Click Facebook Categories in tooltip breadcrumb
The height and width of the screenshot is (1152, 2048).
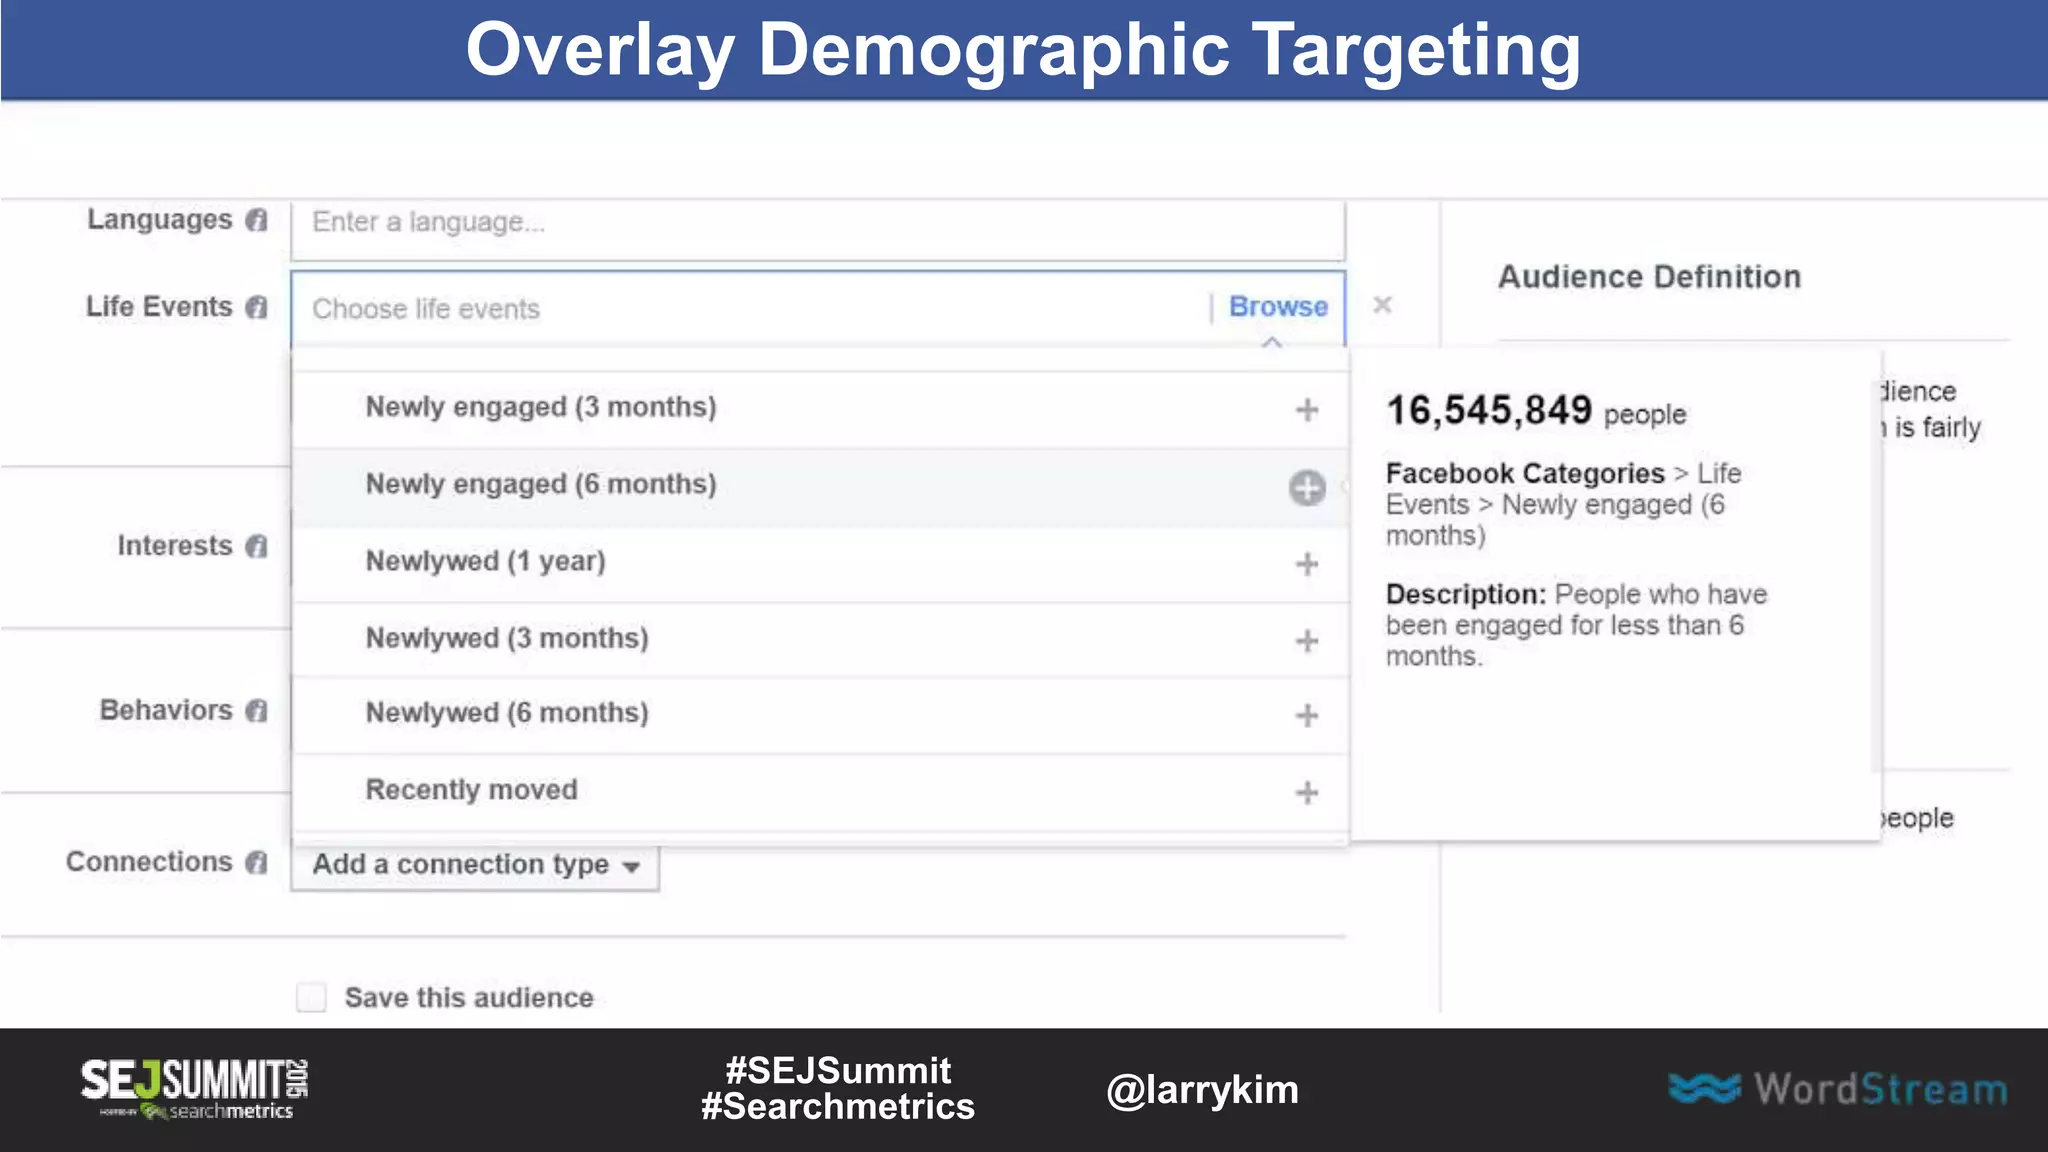tap(1525, 473)
